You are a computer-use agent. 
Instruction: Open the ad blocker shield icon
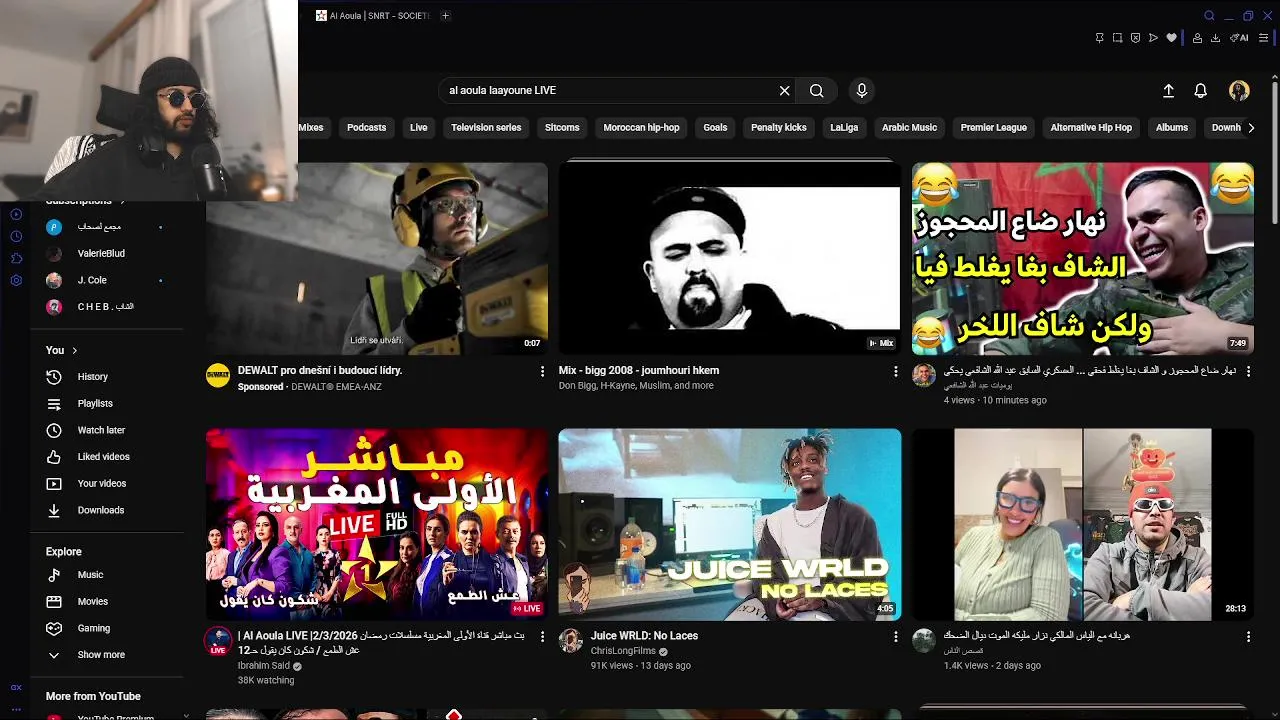(x=1135, y=38)
